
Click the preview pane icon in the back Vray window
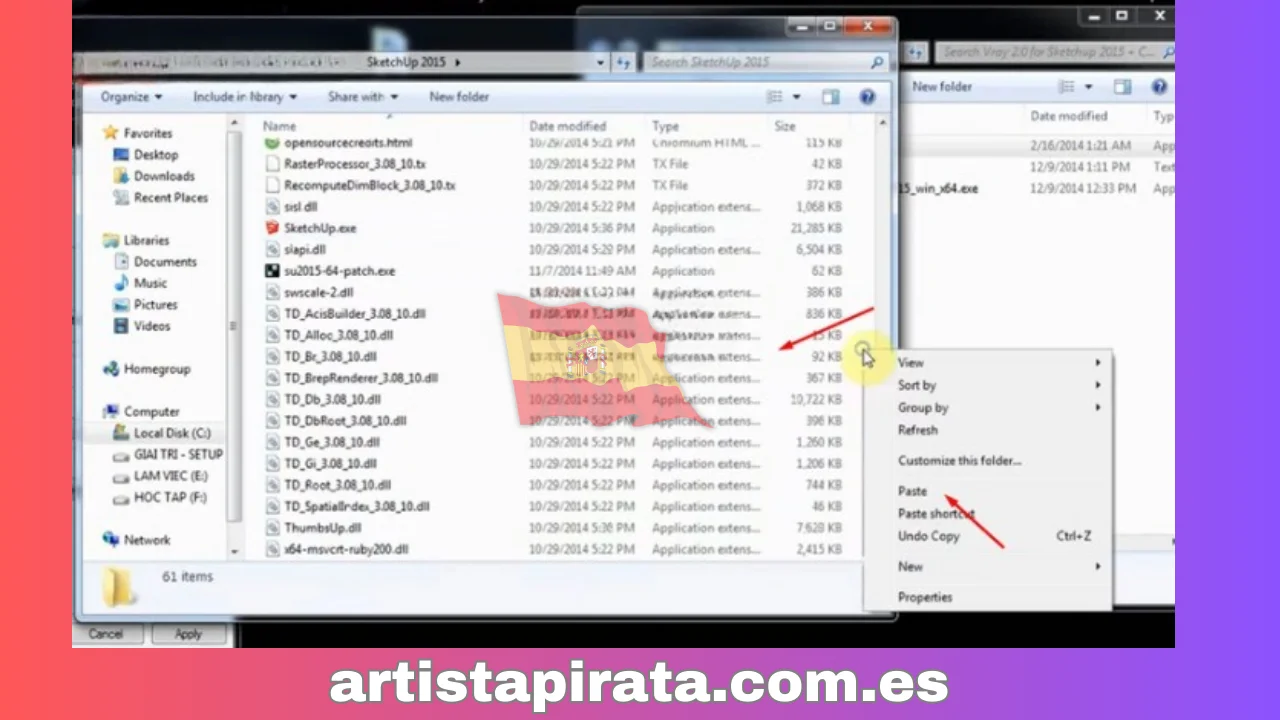1122,87
